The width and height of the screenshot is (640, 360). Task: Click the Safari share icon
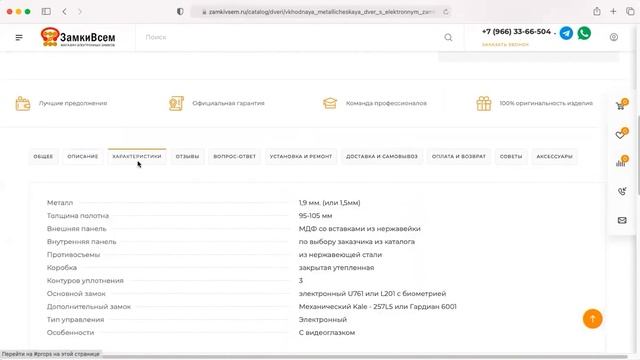pyautogui.click(x=597, y=11)
